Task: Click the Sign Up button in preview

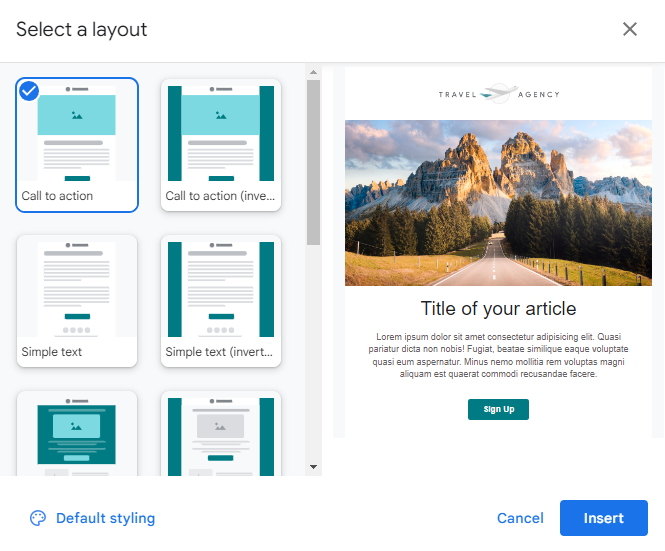Action: click(x=498, y=409)
